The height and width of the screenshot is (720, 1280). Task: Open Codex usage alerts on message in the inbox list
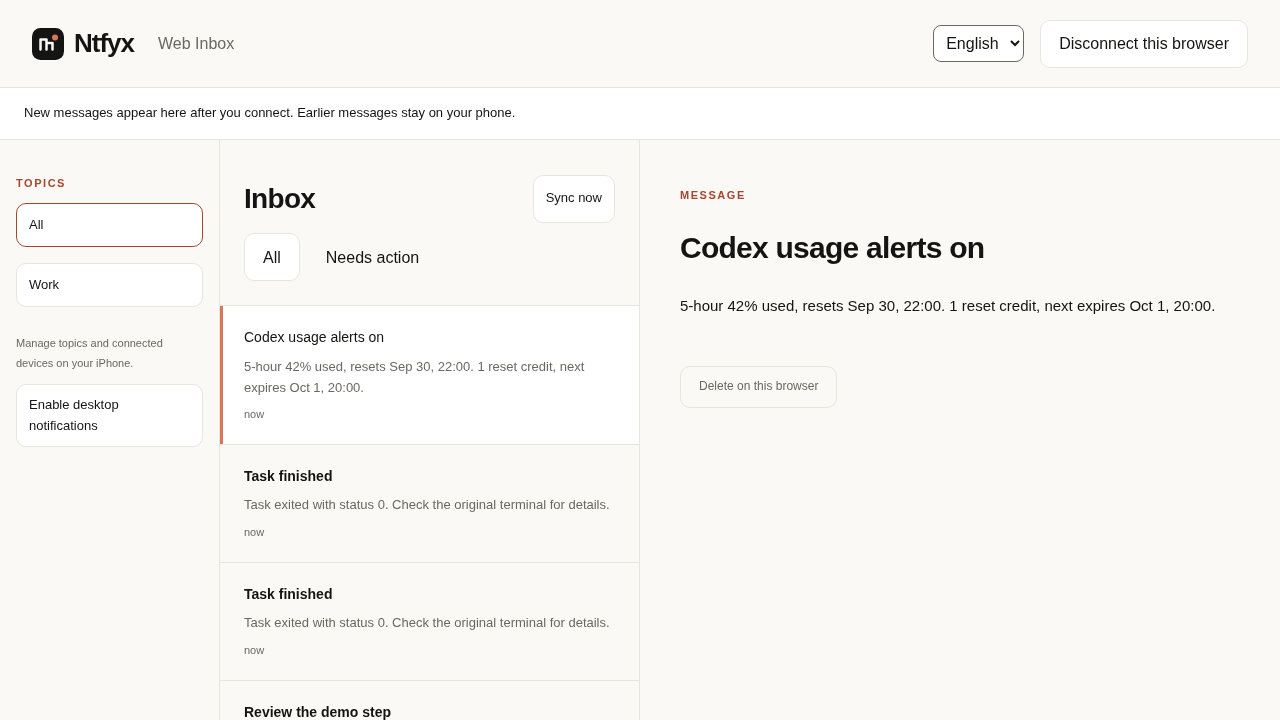pos(430,375)
